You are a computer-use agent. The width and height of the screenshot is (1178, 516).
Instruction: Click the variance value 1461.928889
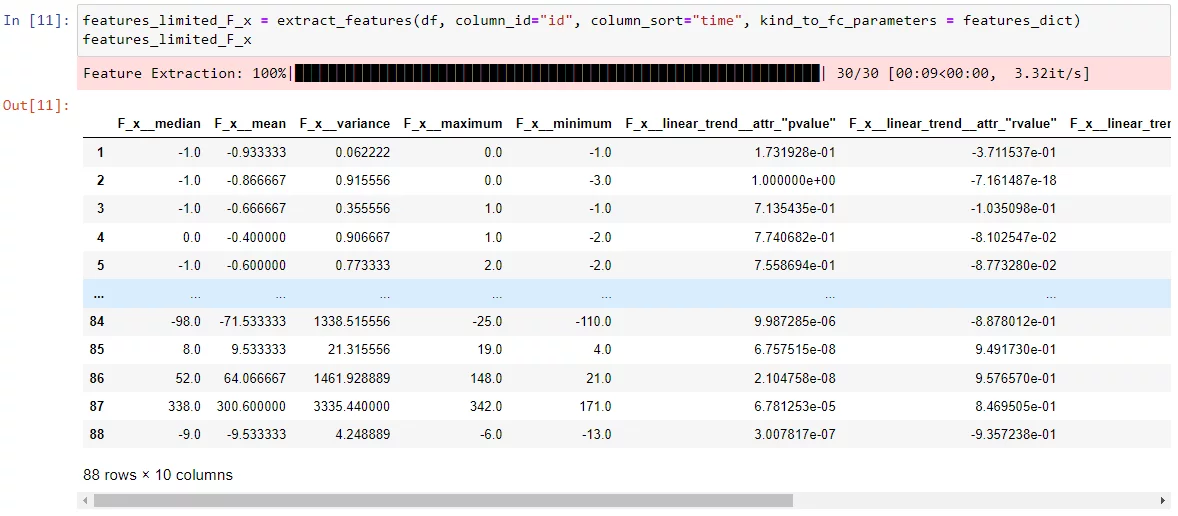point(353,378)
